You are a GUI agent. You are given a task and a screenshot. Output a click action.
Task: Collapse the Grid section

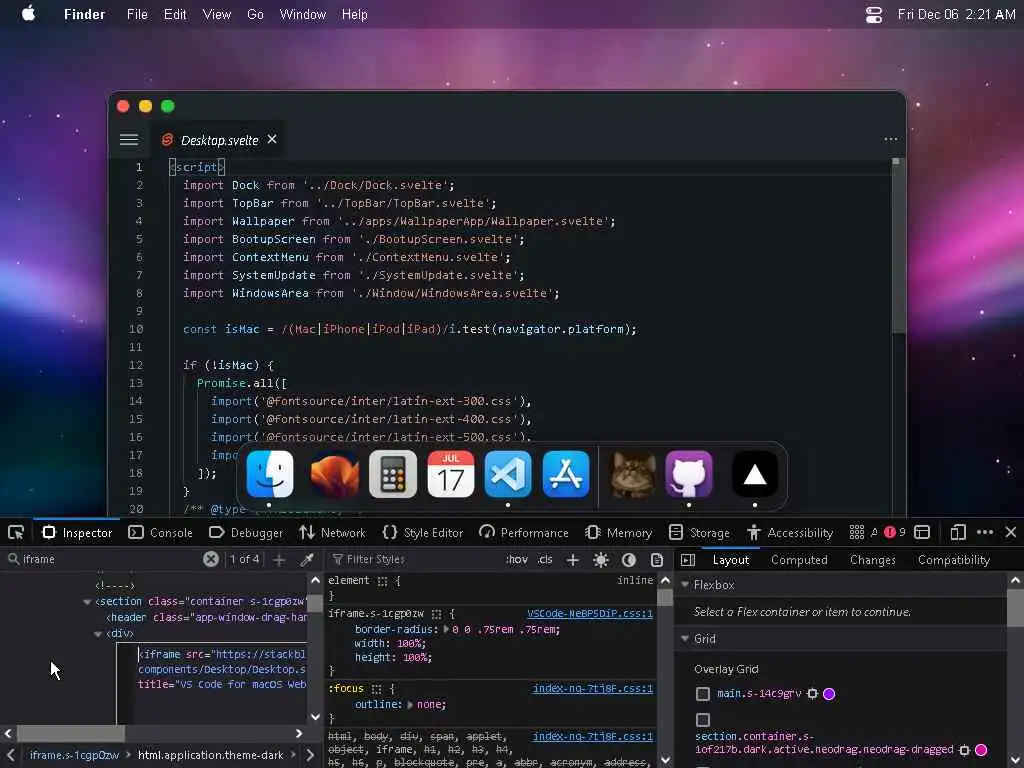pos(685,638)
